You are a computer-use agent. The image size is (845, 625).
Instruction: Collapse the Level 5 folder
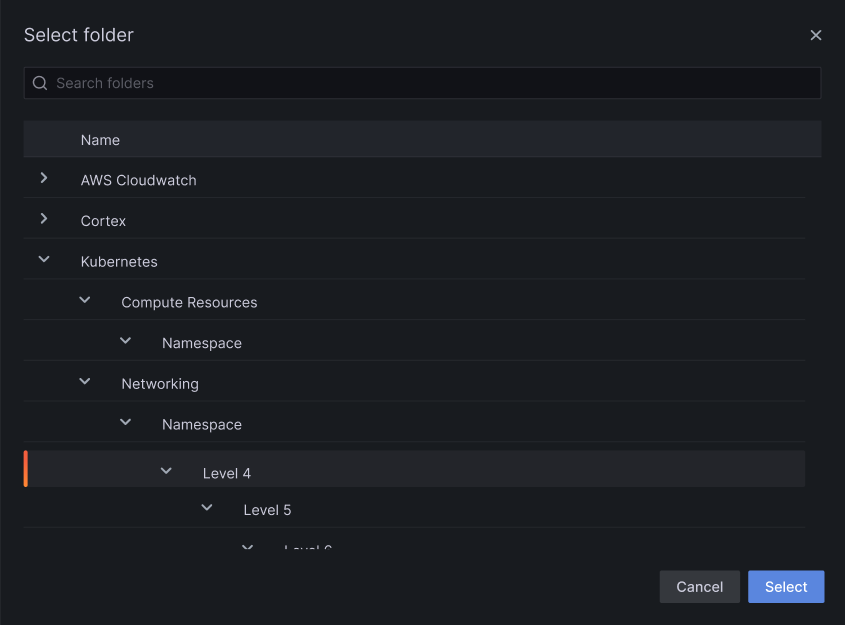[x=207, y=507]
